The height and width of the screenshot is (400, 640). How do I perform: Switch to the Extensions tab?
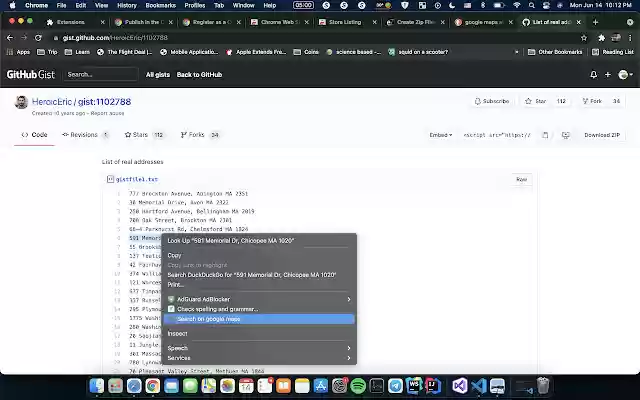pos(75,22)
